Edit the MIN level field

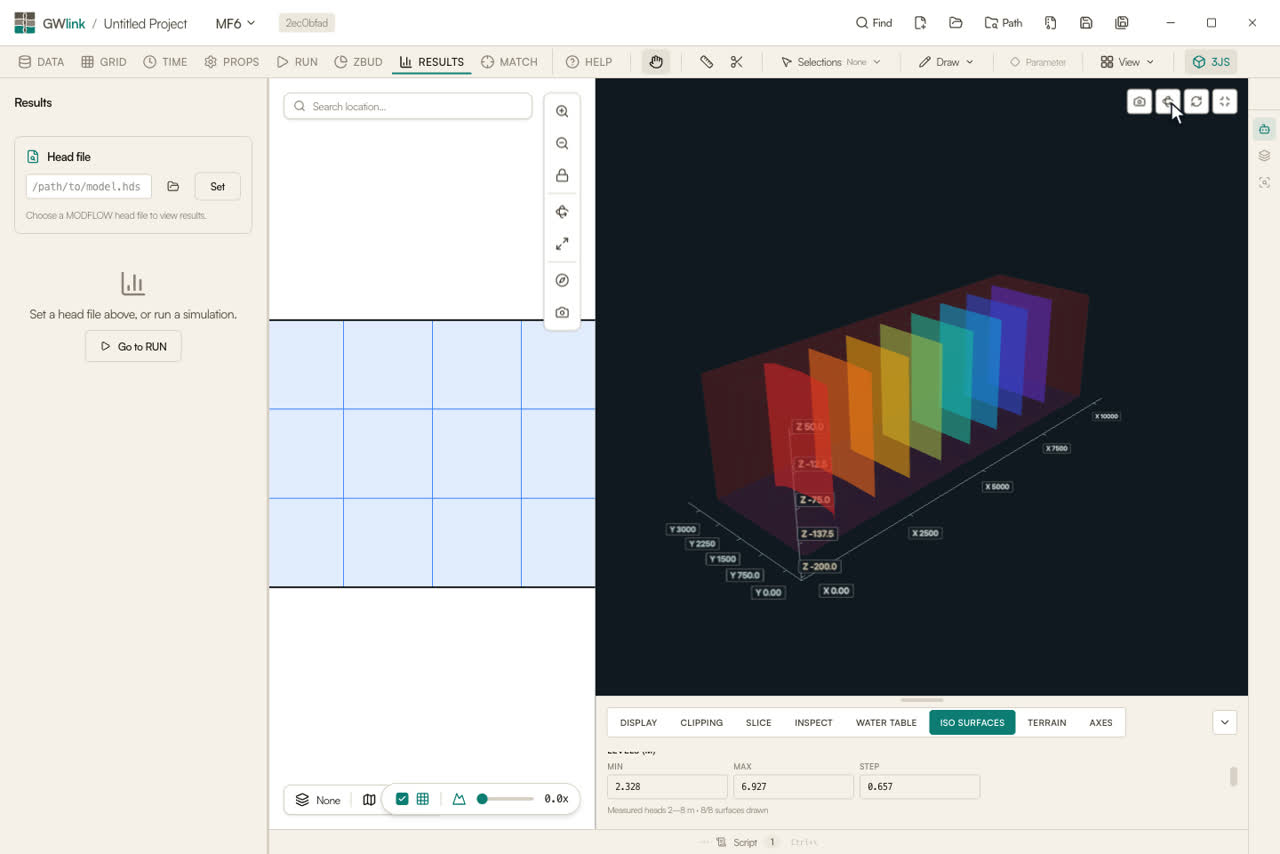(x=667, y=786)
